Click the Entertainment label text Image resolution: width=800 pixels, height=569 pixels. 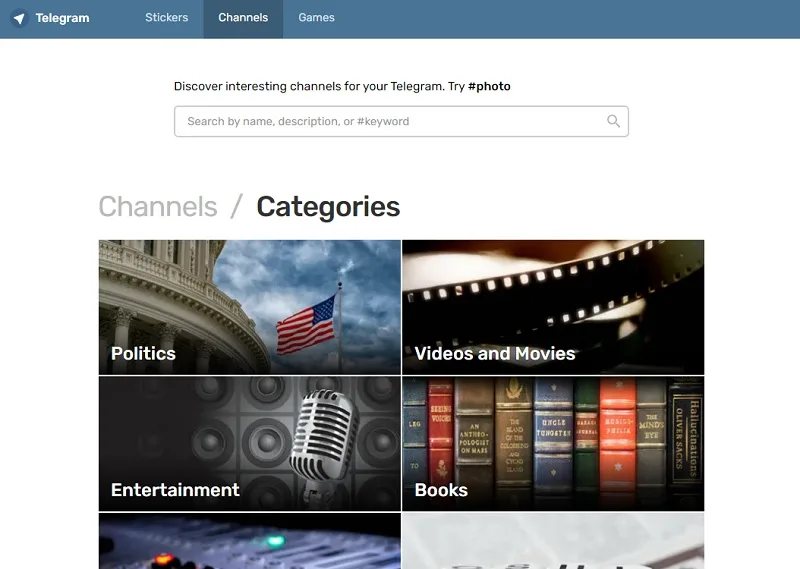coord(175,489)
